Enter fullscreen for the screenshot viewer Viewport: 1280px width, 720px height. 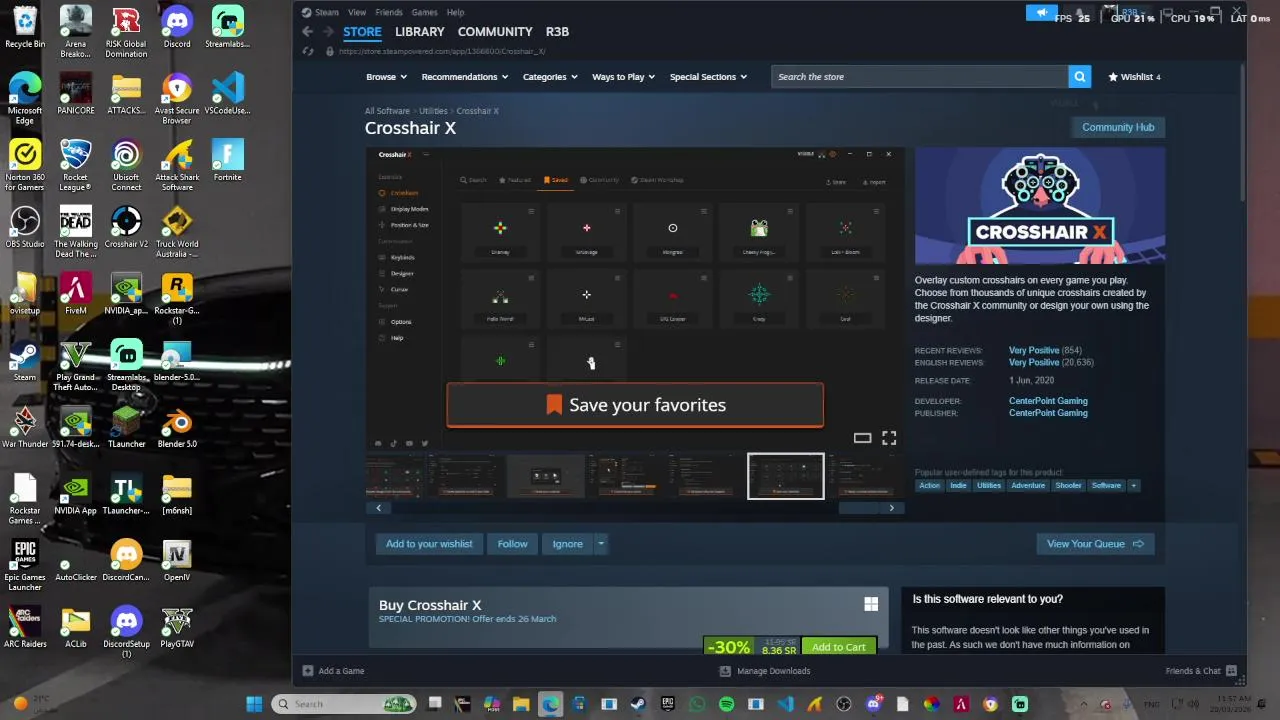point(889,438)
